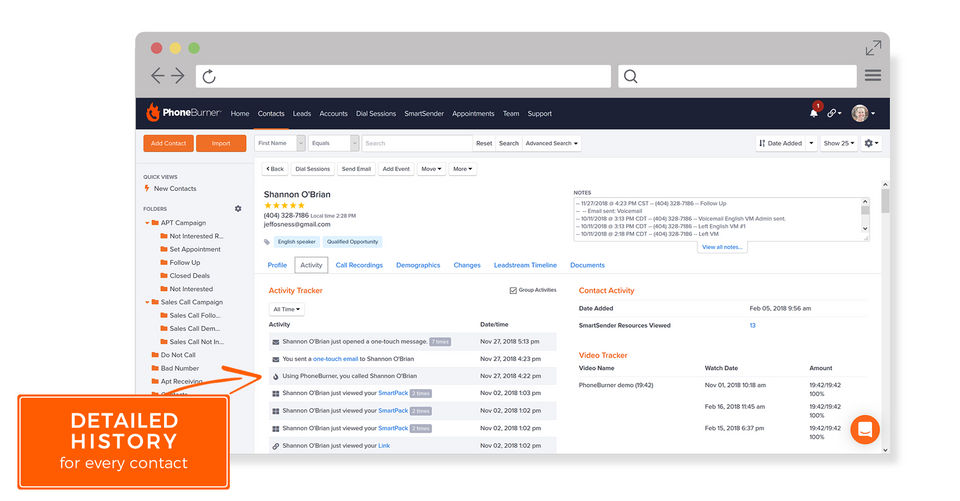Click the English speaker tag

[x=297, y=242]
